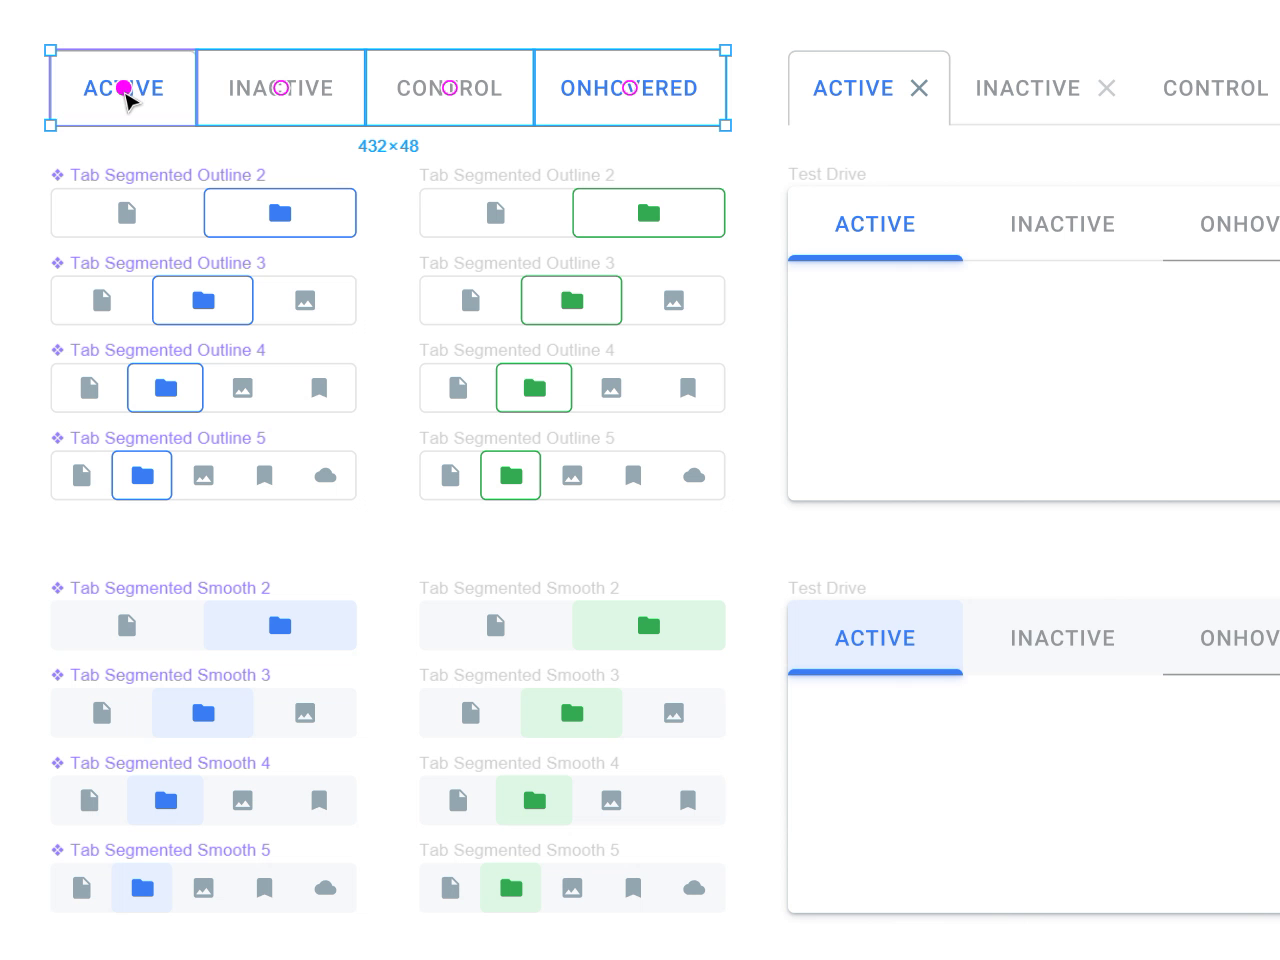
Task: Click bookmark icon in blue Tab Segmented Outline 4
Action: (x=319, y=388)
